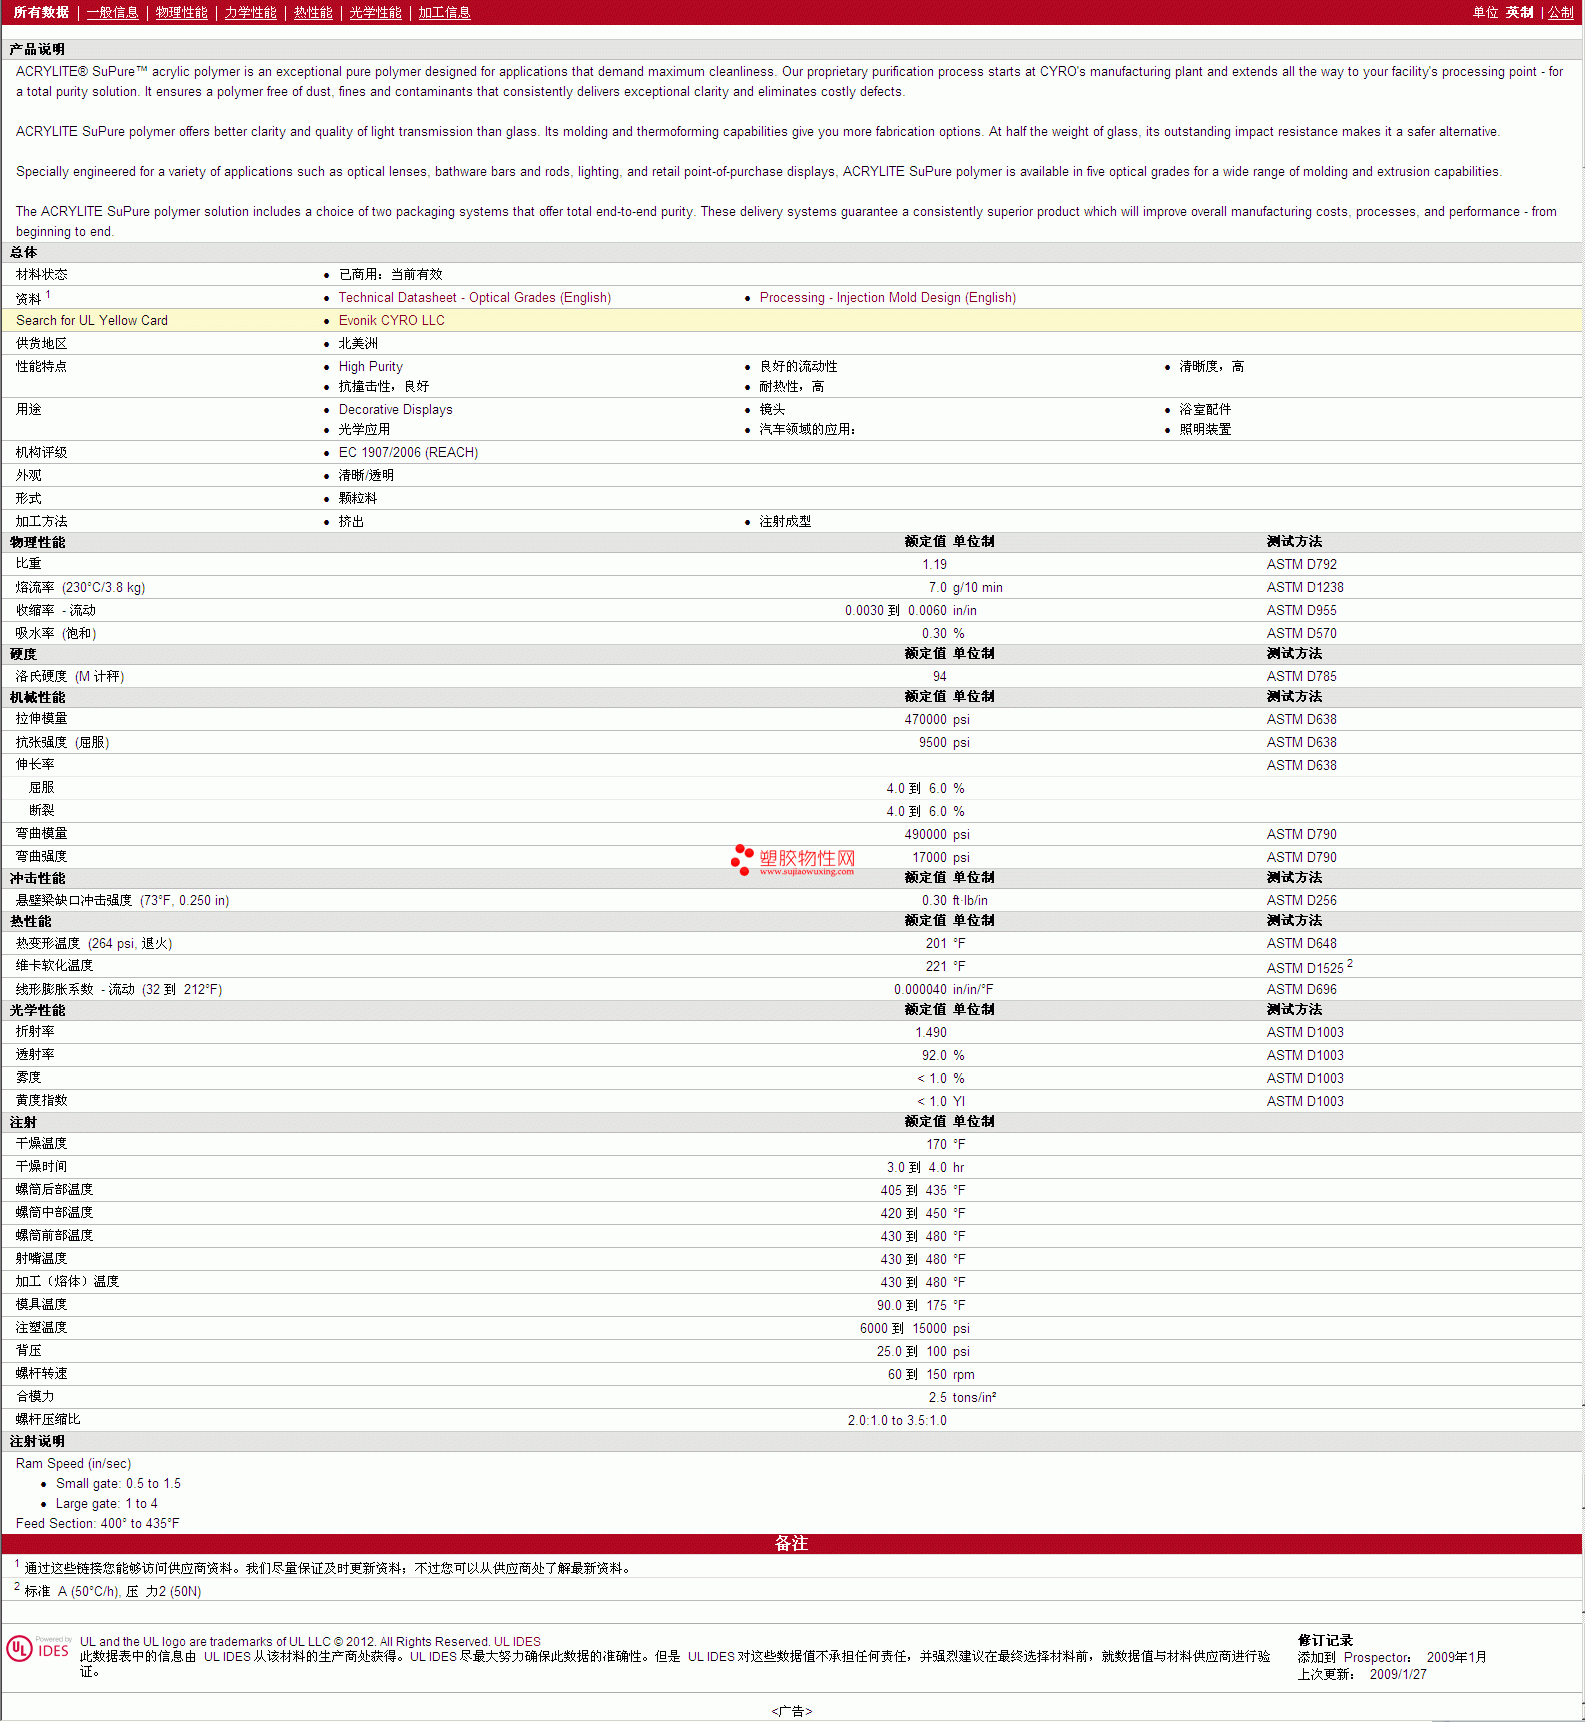
Task: Click the ASTM D696 test method
Action: 1302,989
